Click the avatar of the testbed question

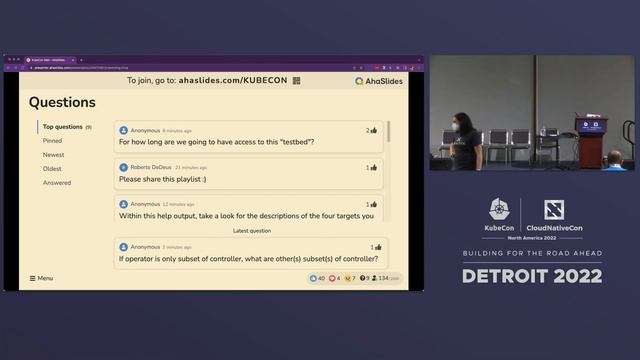click(123, 131)
